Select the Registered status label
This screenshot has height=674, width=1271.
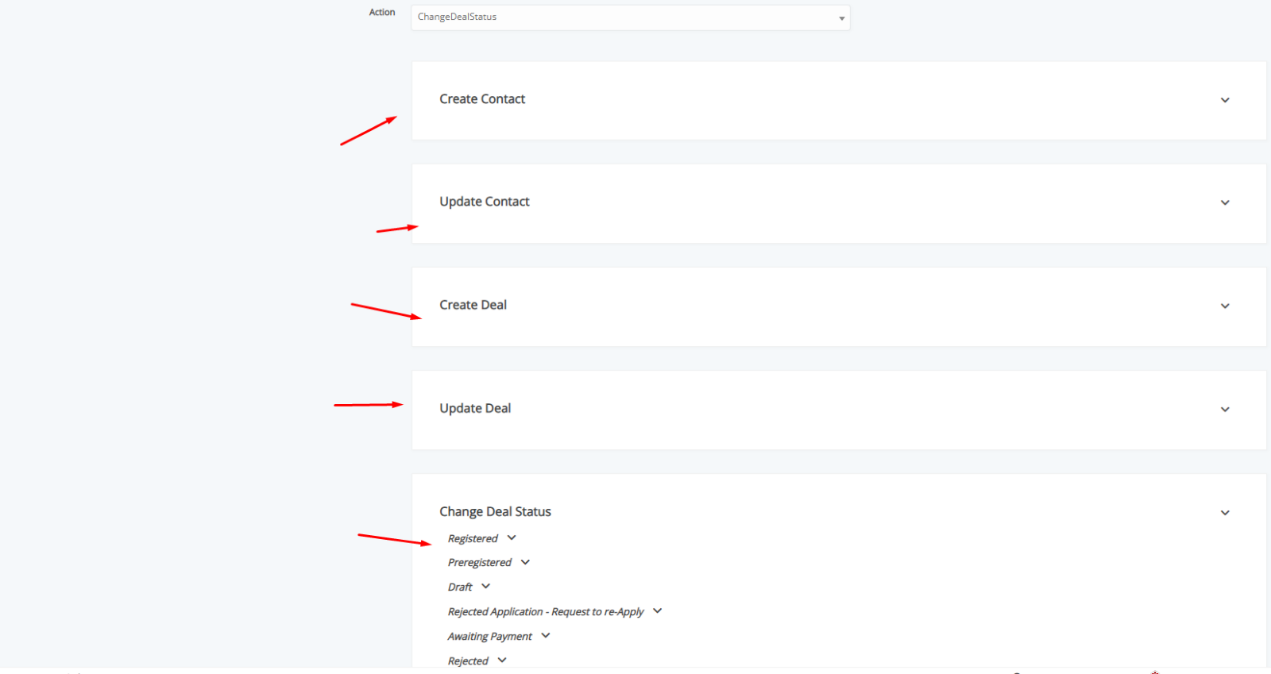click(473, 539)
